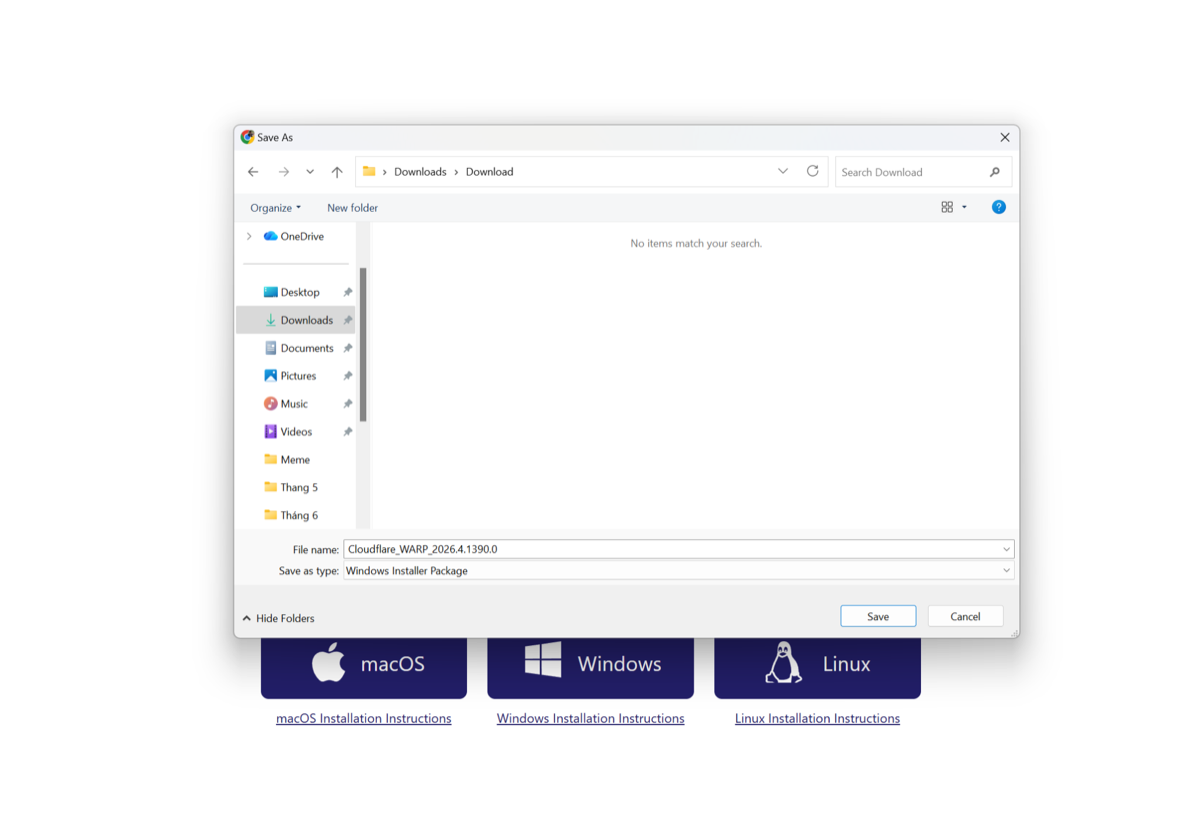The height and width of the screenshot is (836, 1200).
Task: Download WARP for Linux
Action: tap(817, 666)
